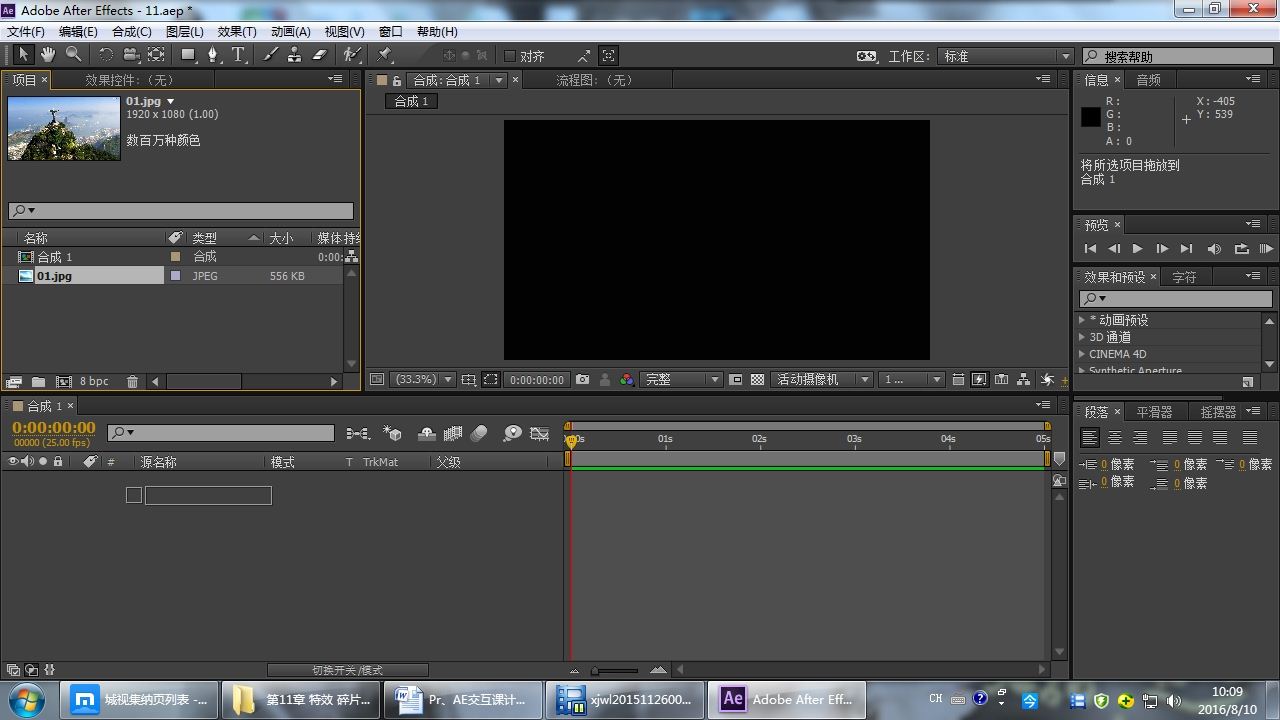Screen dimensions: 1280x720
Task: Open the 活动摄像机 camera dropdown
Action: 822,380
